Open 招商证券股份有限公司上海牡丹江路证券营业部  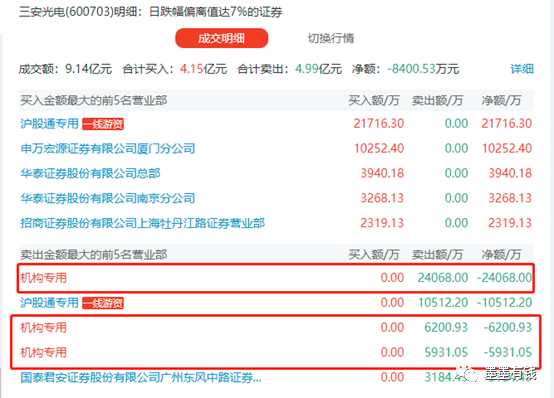(143, 223)
